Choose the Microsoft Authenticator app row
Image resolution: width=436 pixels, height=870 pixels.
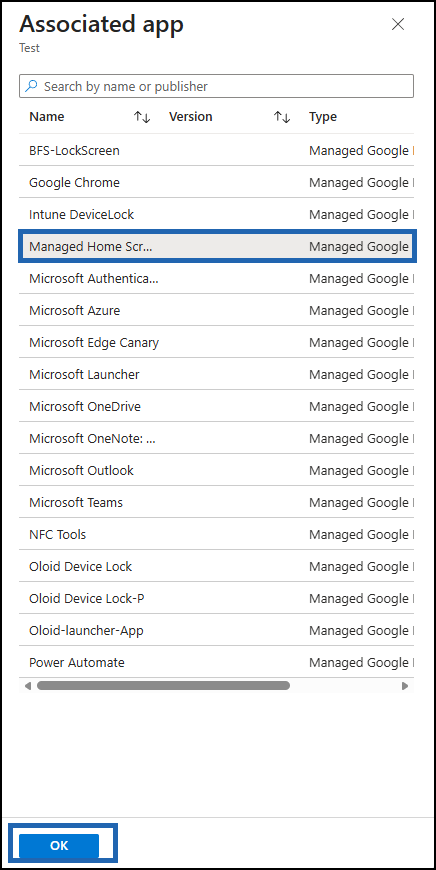(216, 278)
